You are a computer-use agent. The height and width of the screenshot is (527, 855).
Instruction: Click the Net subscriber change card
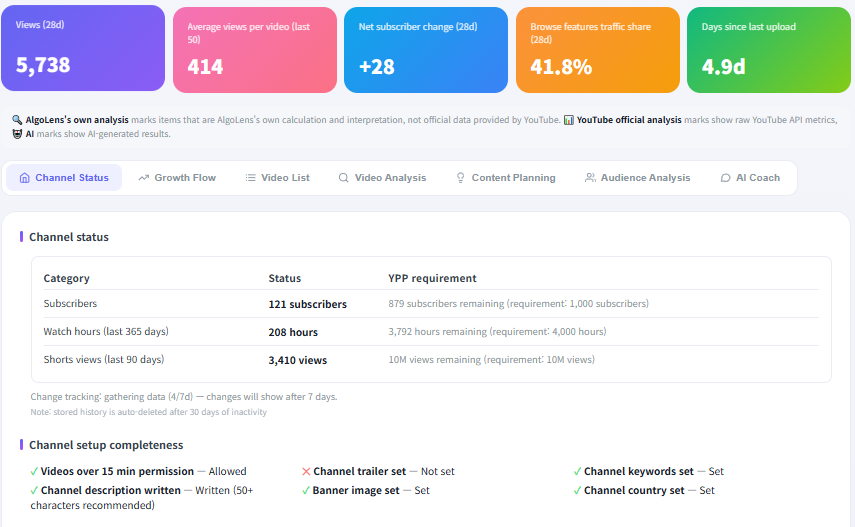tap(426, 50)
